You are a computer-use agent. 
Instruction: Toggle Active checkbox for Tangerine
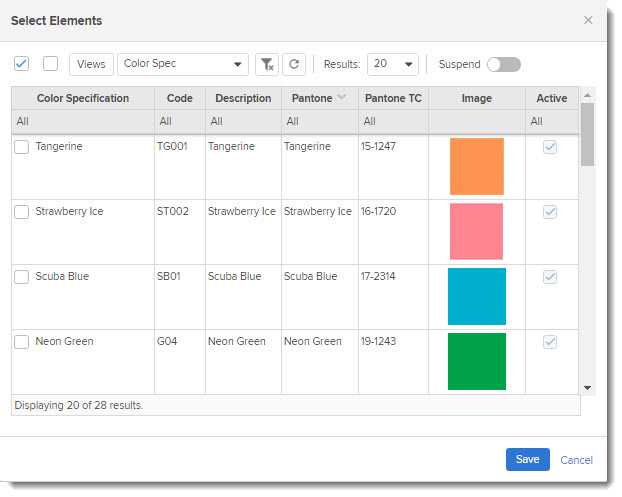550,147
